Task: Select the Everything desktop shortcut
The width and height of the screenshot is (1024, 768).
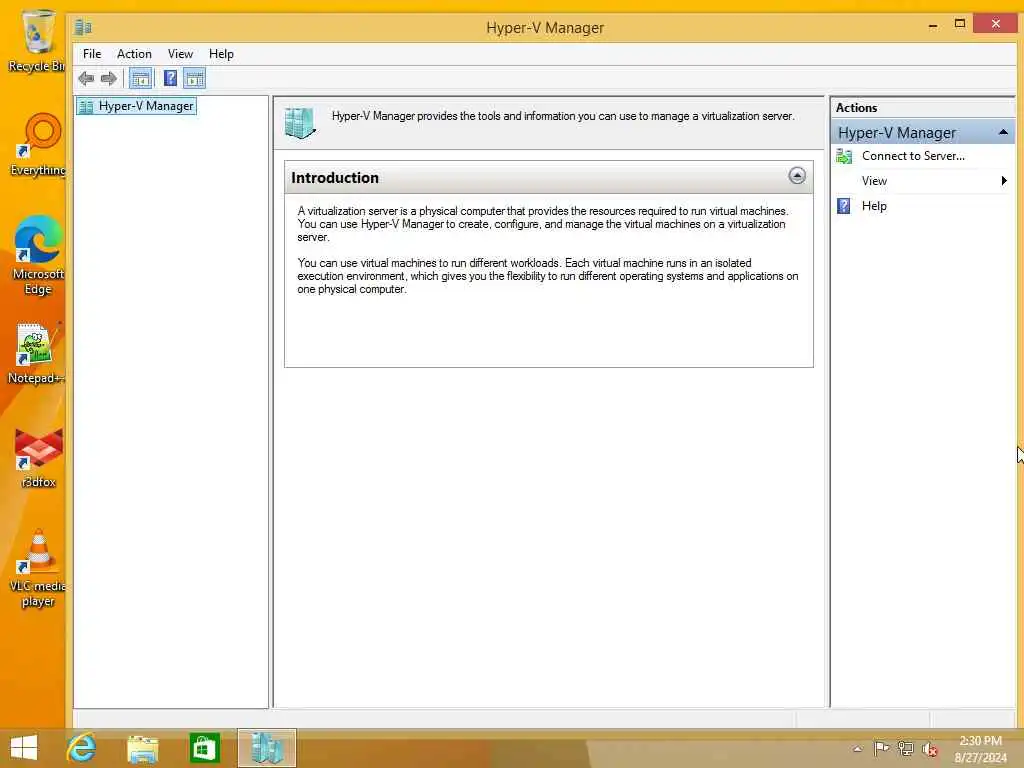Action: click(x=39, y=144)
